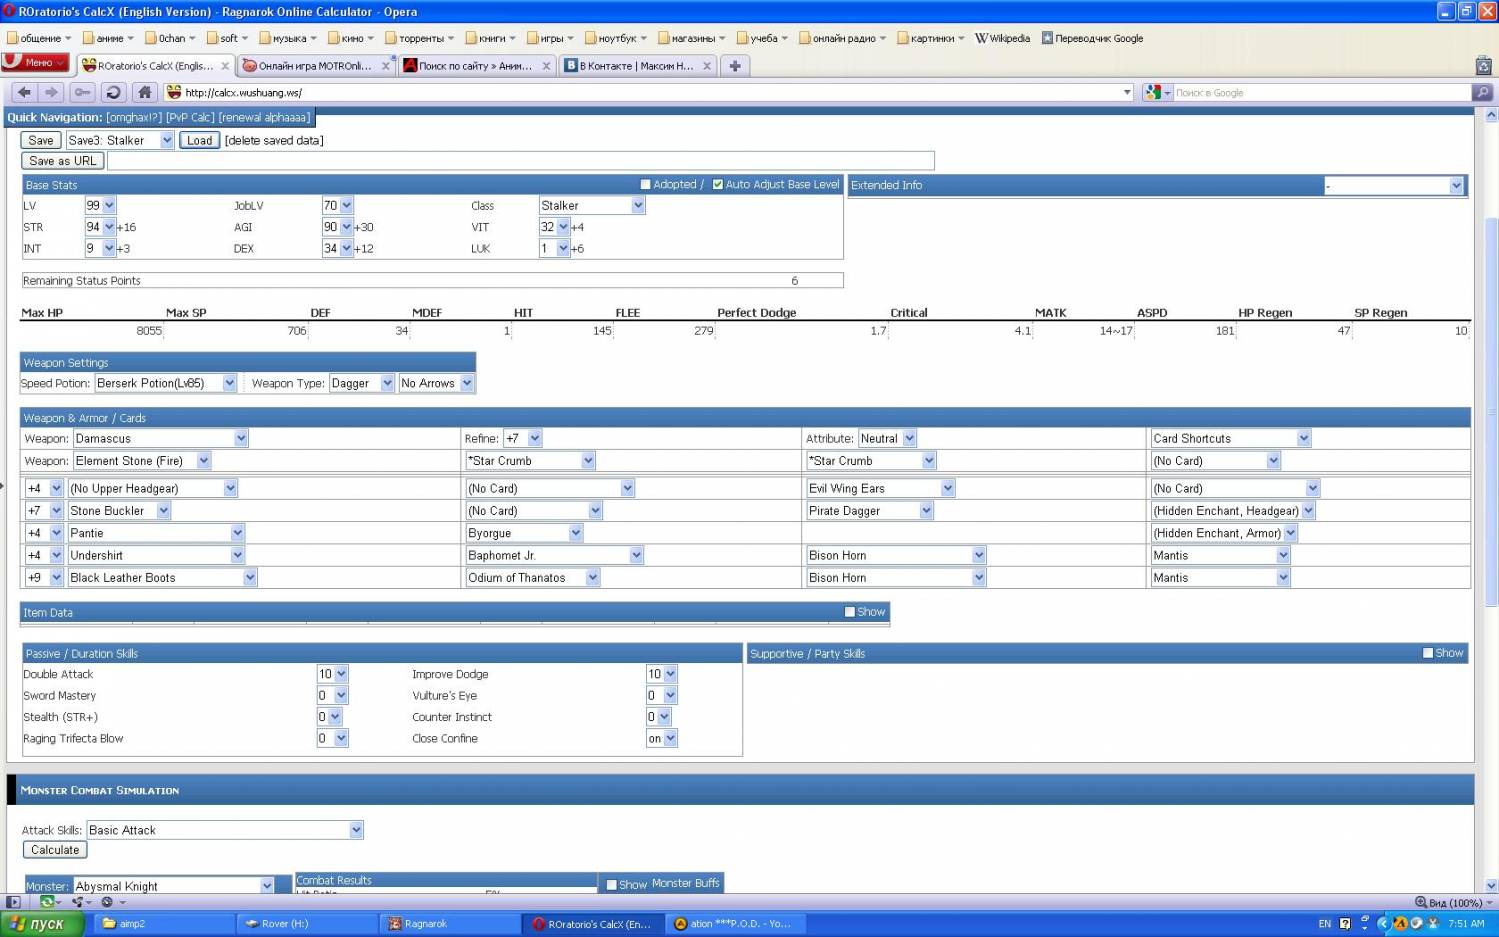The width and height of the screenshot is (1499, 937).
Task: Open the Attribute Neutral dropdown
Action: click(x=887, y=438)
